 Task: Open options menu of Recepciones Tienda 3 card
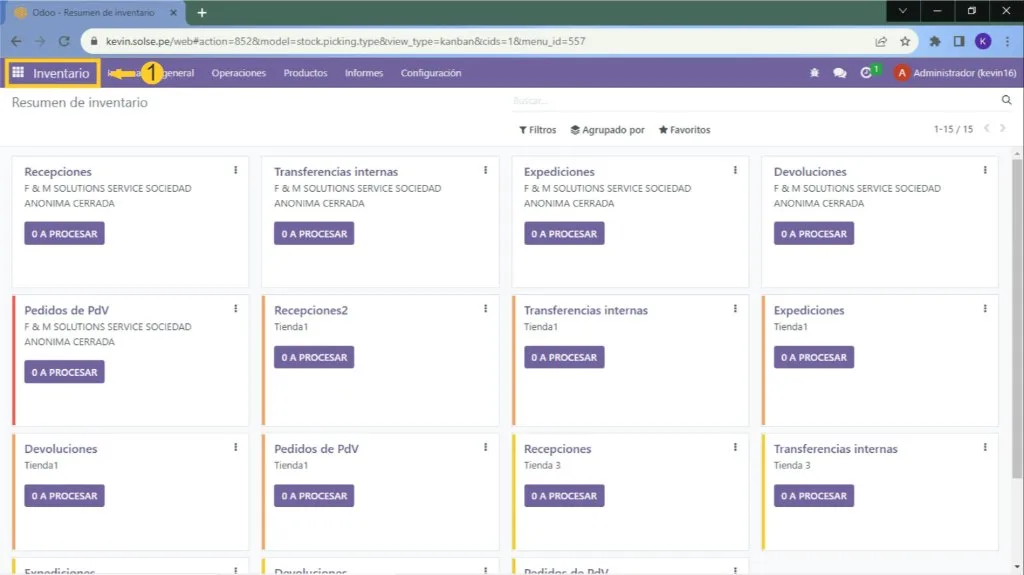tap(735, 447)
